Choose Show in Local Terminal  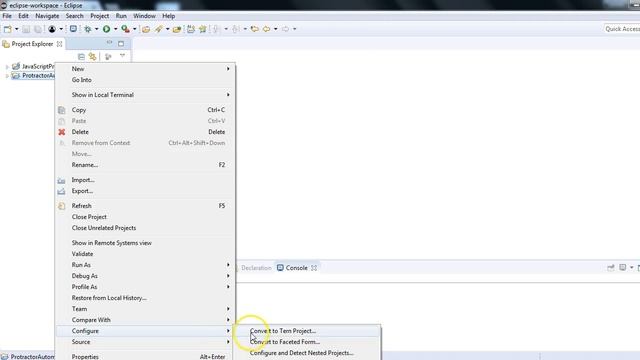(x=145, y=95)
